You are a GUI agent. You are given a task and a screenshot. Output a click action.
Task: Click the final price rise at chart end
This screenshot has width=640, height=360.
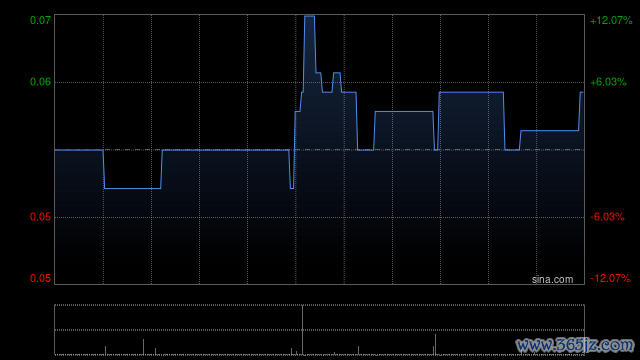click(x=580, y=111)
